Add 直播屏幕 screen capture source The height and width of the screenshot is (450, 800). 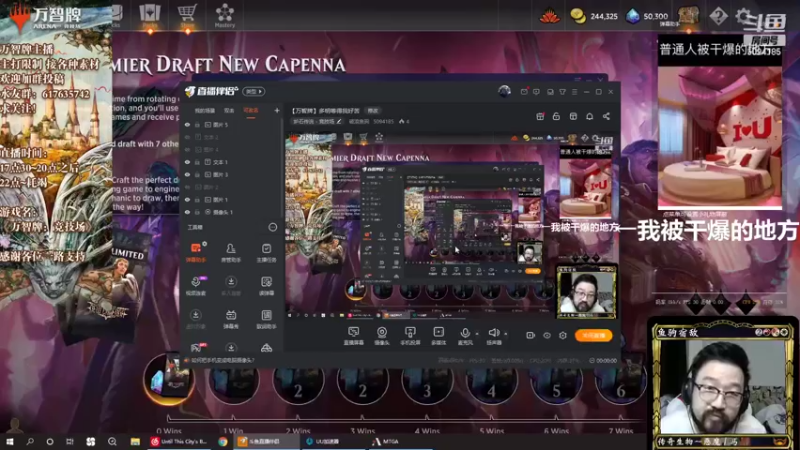point(353,336)
